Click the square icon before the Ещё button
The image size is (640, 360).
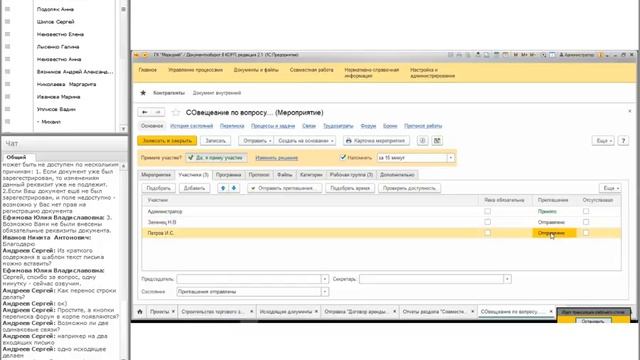tap(437, 141)
